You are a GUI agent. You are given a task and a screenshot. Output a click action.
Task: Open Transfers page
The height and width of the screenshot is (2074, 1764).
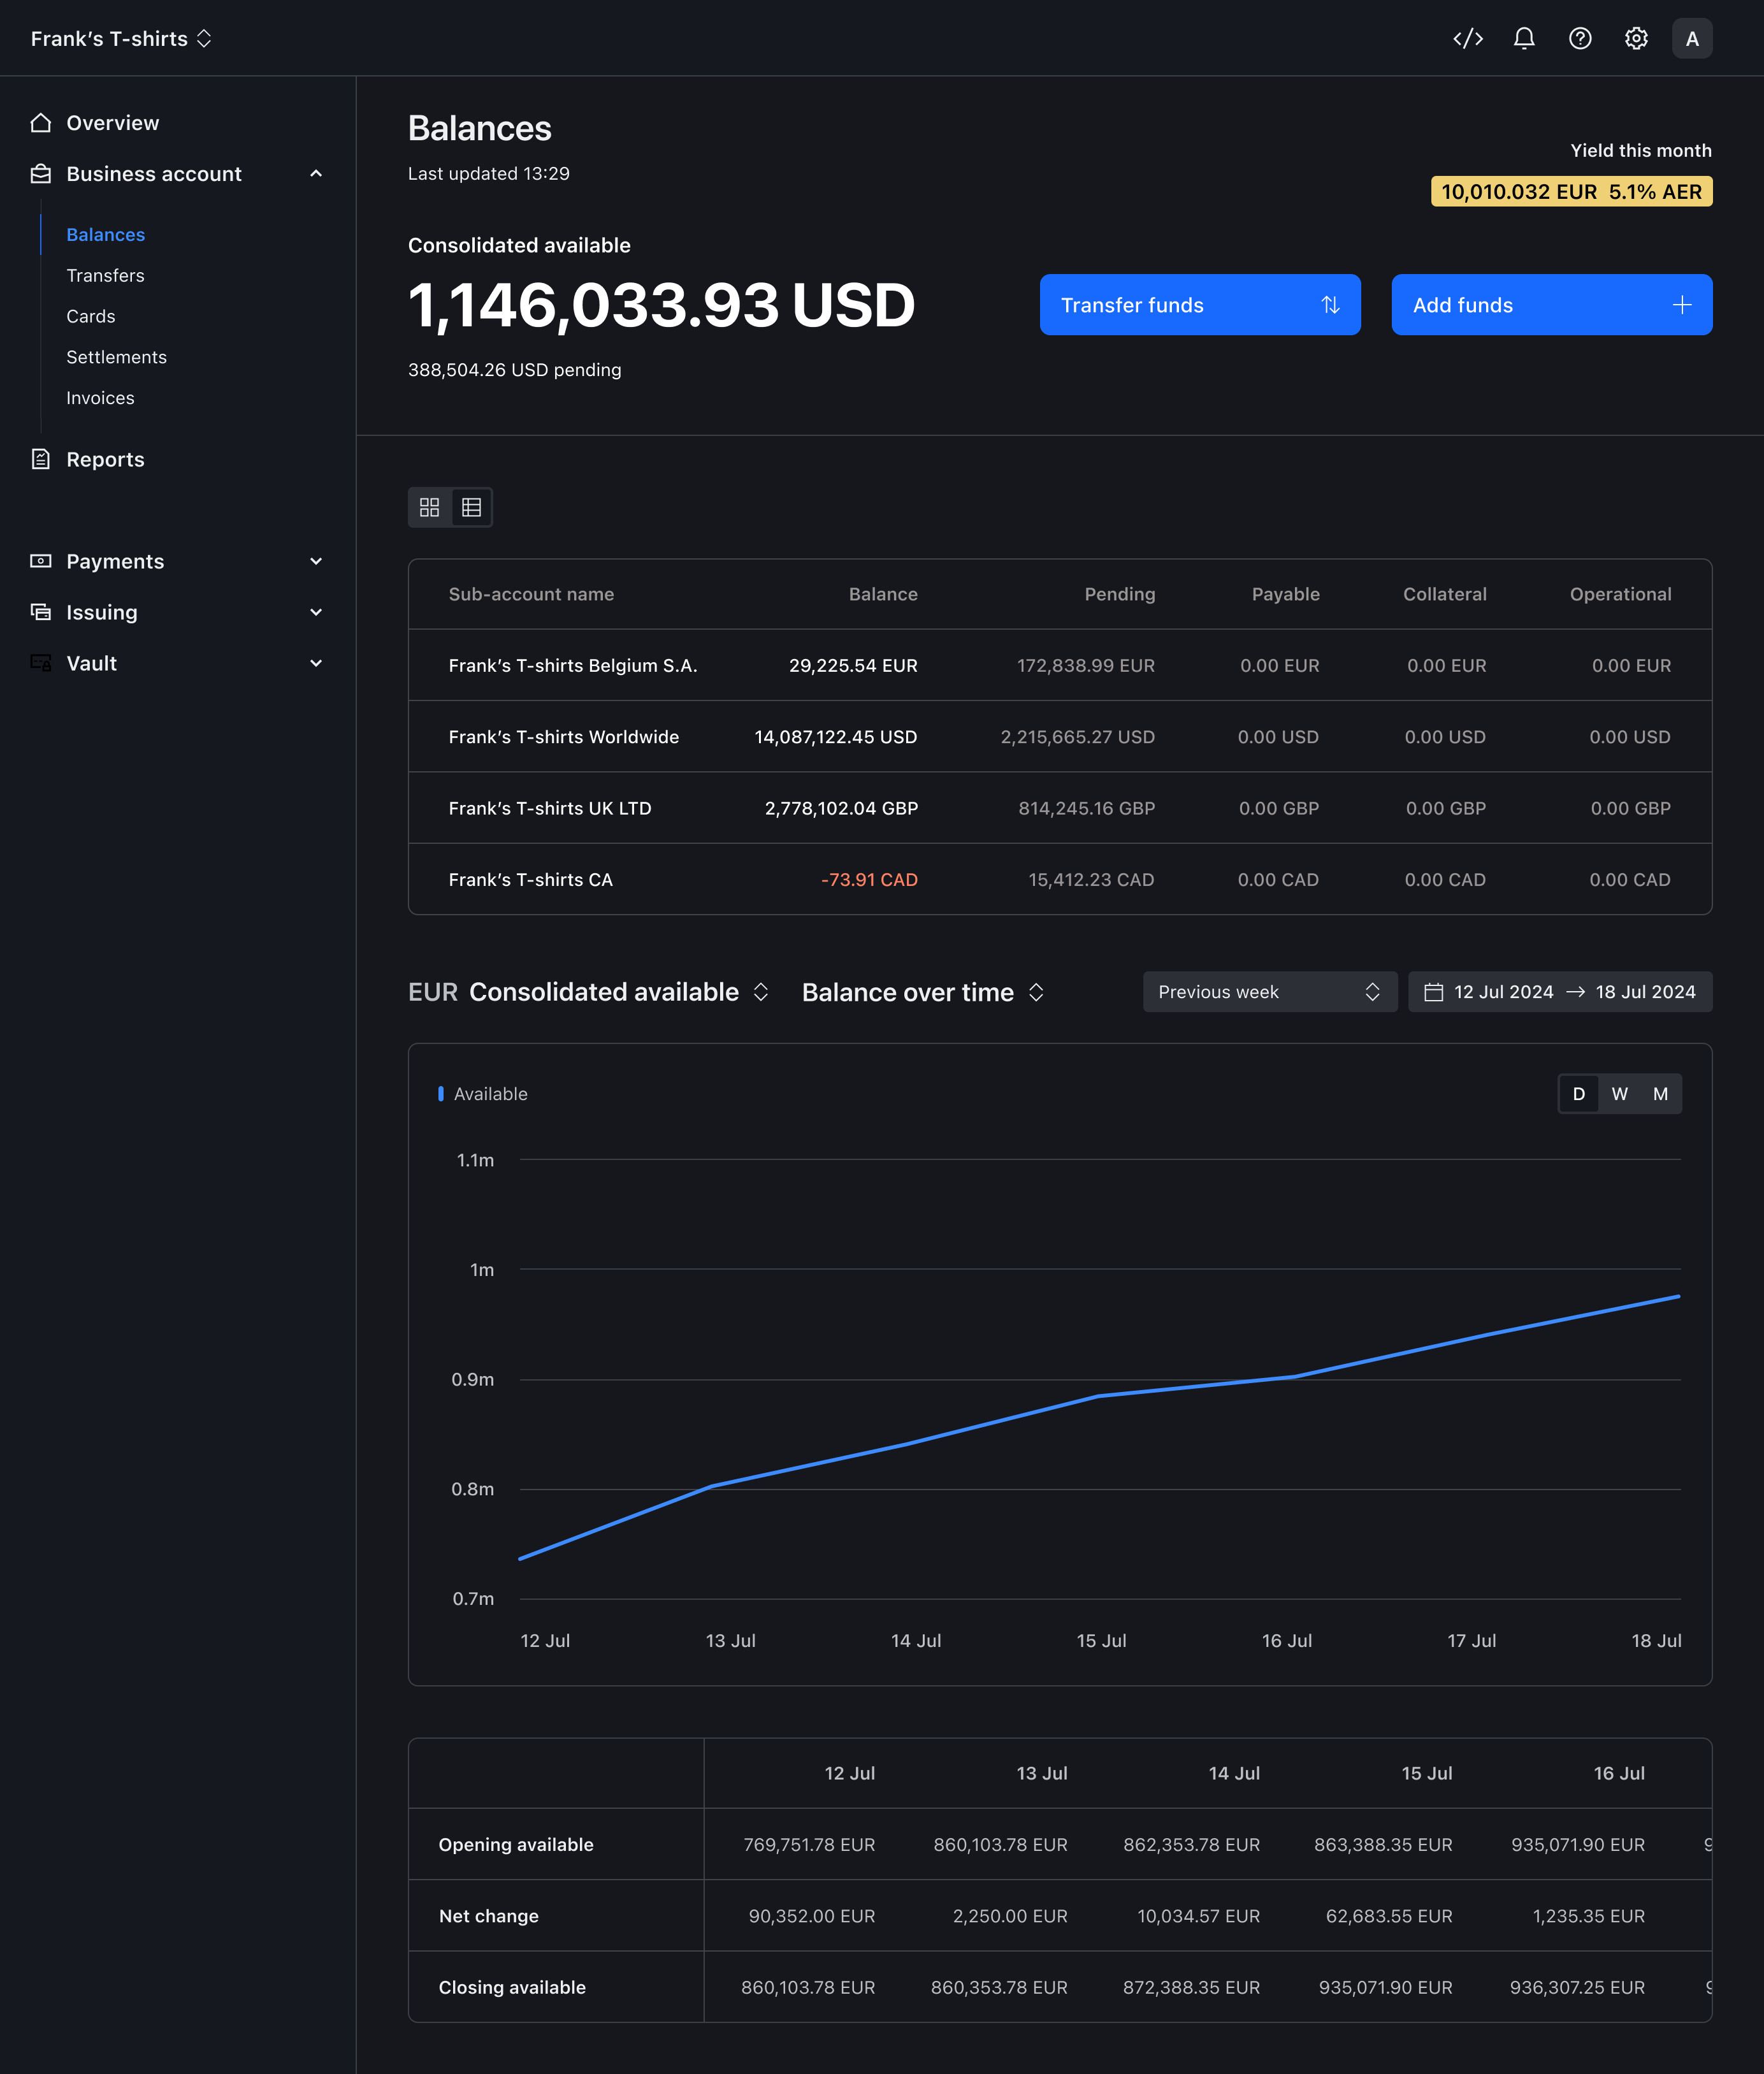tap(105, 275)
